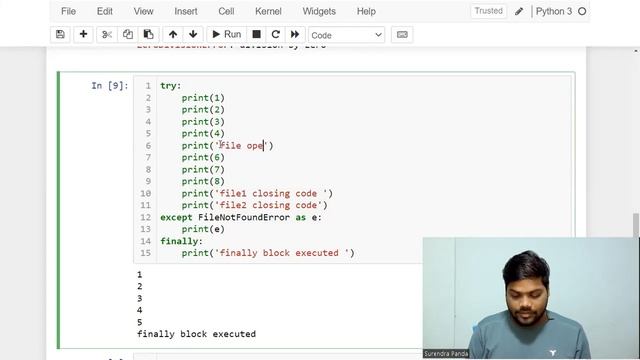Move selected cell up arrow
The image size is (640, 360).
click(173, 35)
